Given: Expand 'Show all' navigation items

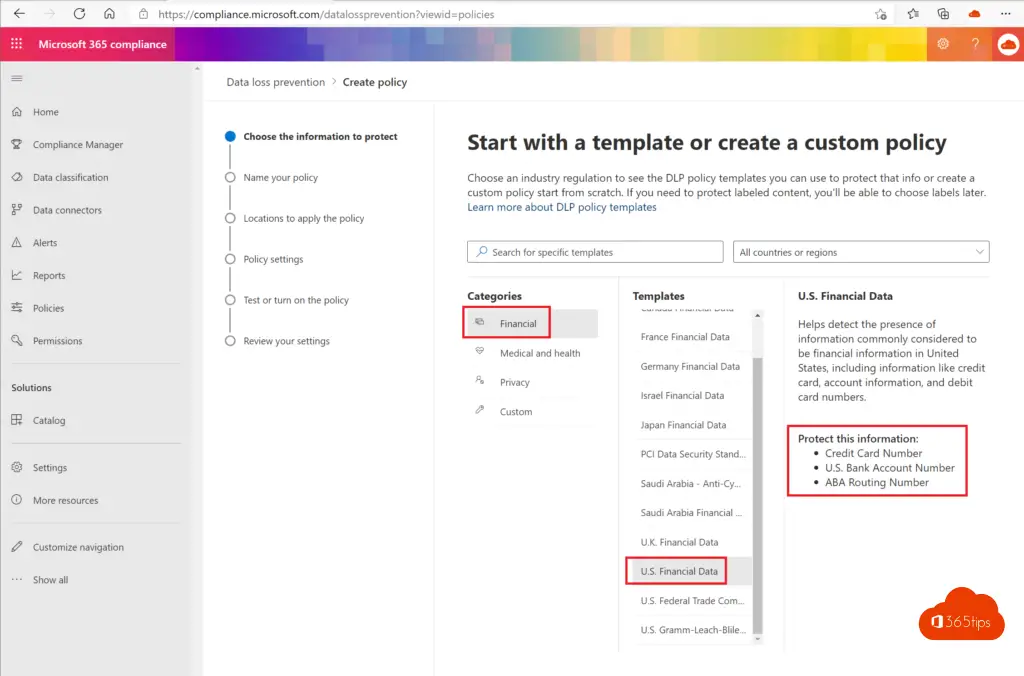Looking at the screenshot, I should (x=50, y=580).
